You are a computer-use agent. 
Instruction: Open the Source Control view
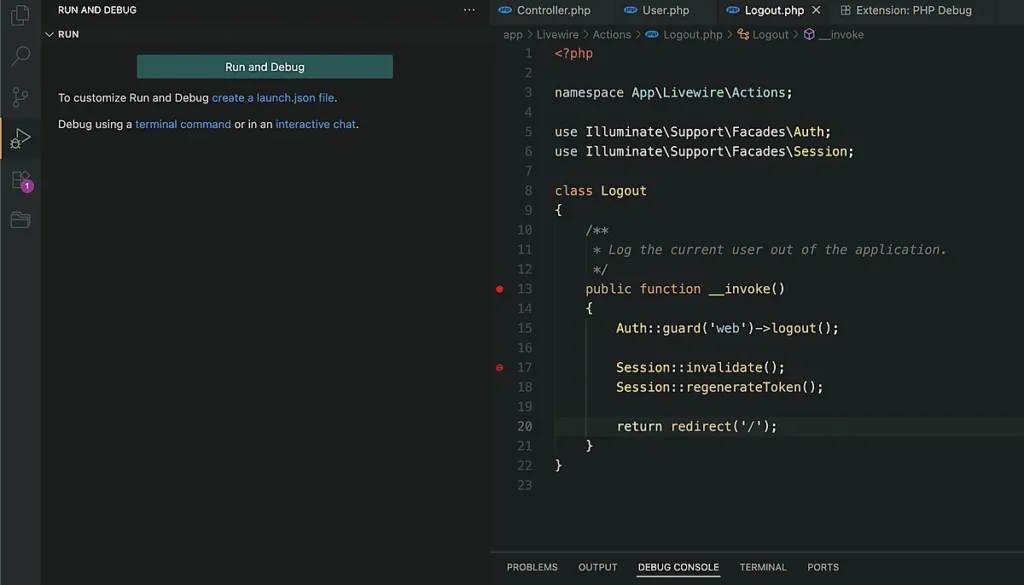[x=20, y=97]
